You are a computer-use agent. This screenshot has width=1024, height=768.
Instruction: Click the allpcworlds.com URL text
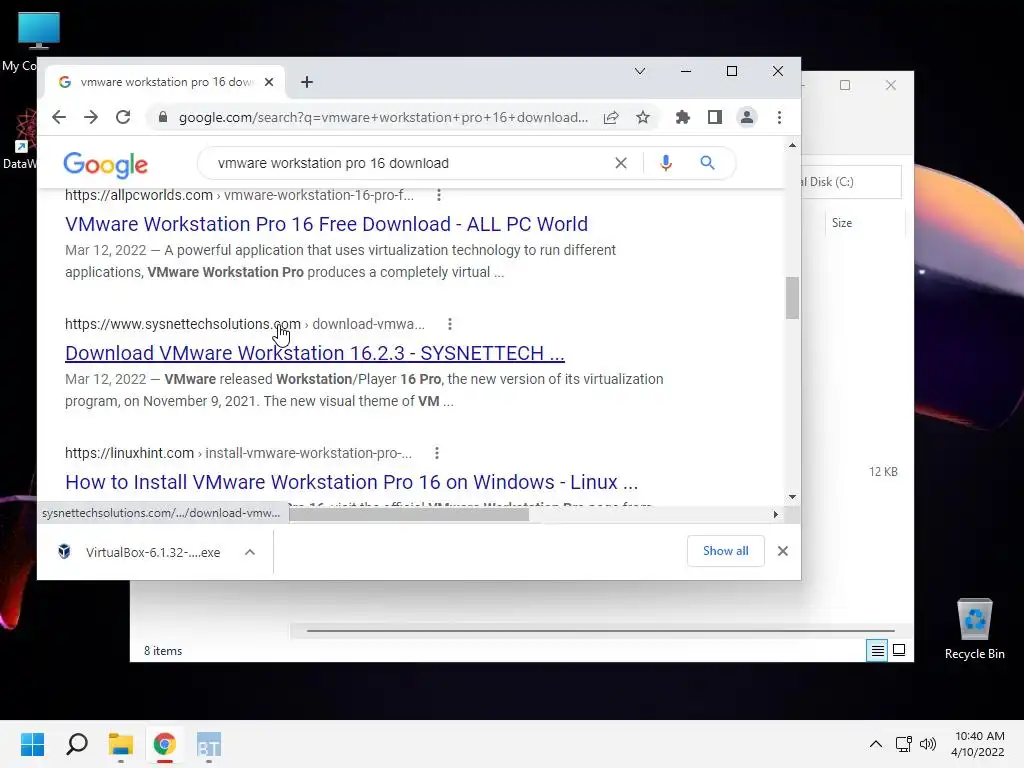click(138, 195)
